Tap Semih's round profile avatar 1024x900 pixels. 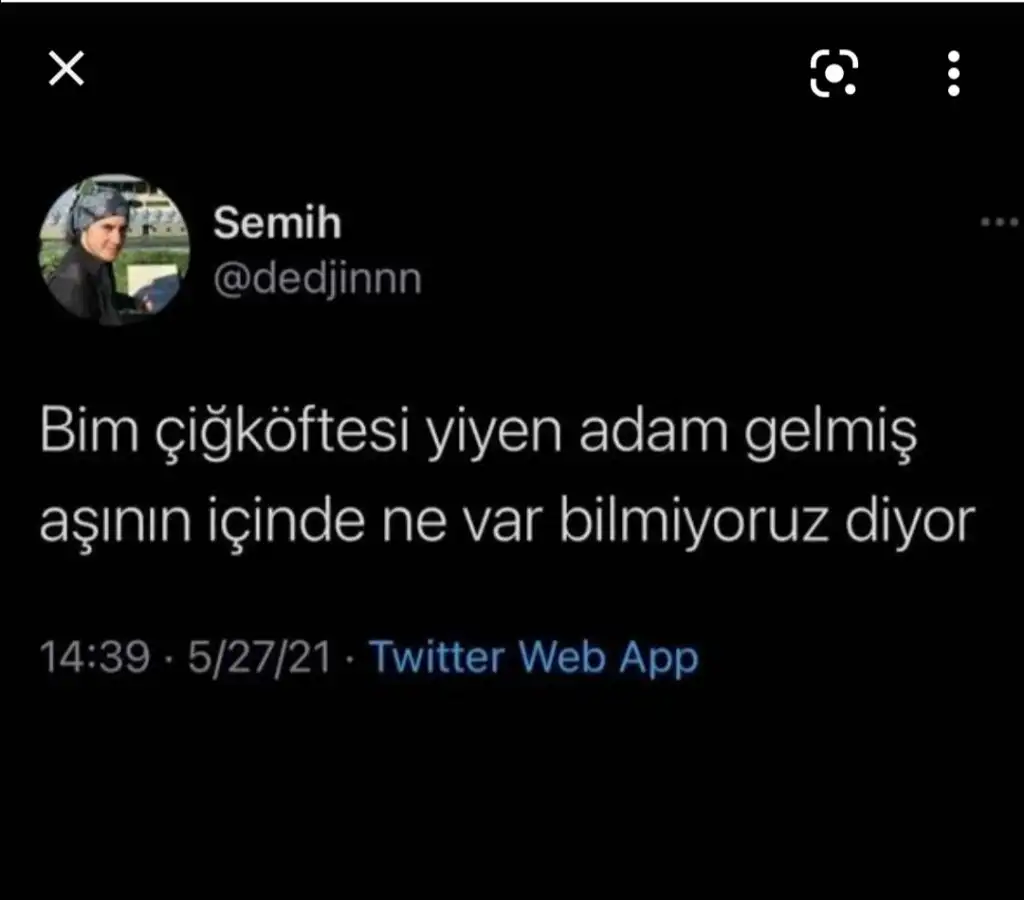pos(114,249)
